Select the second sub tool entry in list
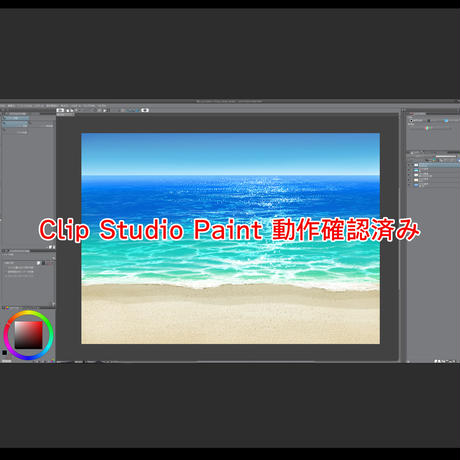The height and width of the screenshot is (460, 460). coord(16,123)
